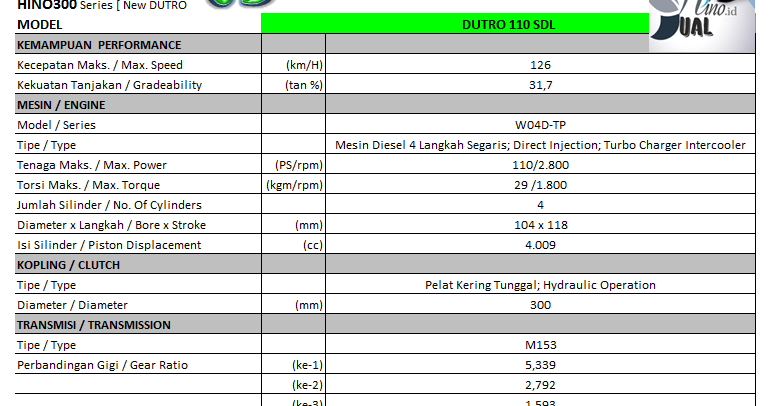The image size is (773, 406).
Task: Select the displacement value 4.009
Action: (x=540, y=245)
